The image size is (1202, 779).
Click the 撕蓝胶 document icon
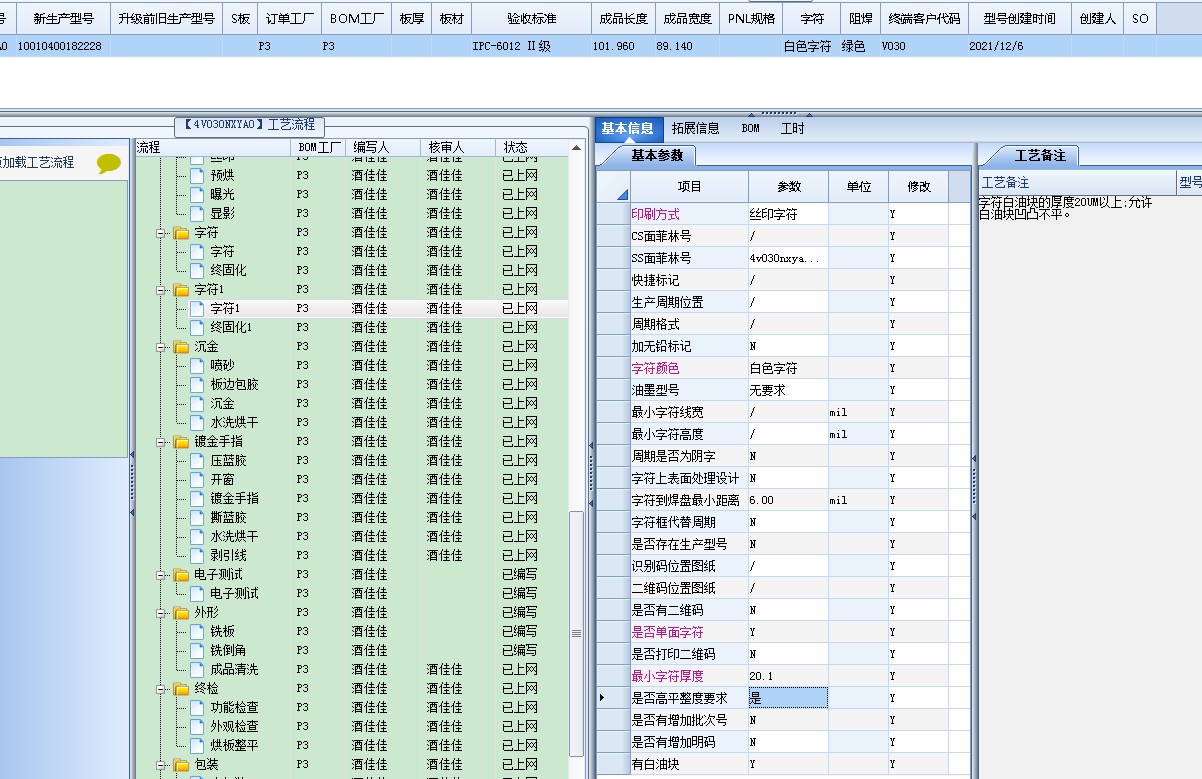point(197,518)
